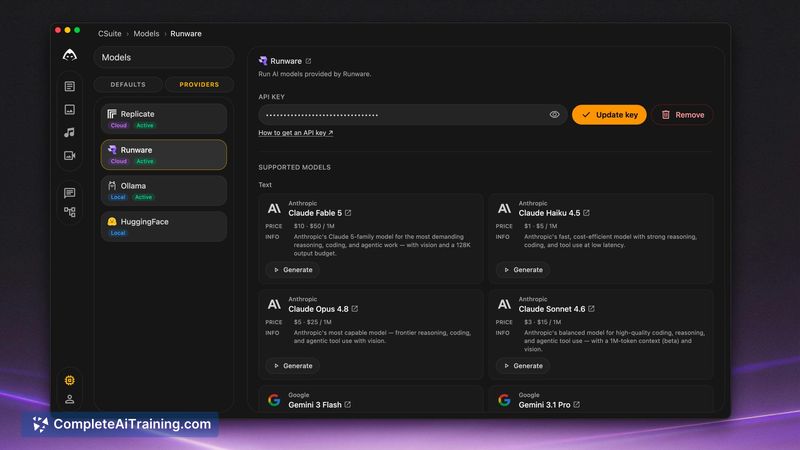
Task: Click the Cloud badge on Replicate
Action: tap(118, 126)
